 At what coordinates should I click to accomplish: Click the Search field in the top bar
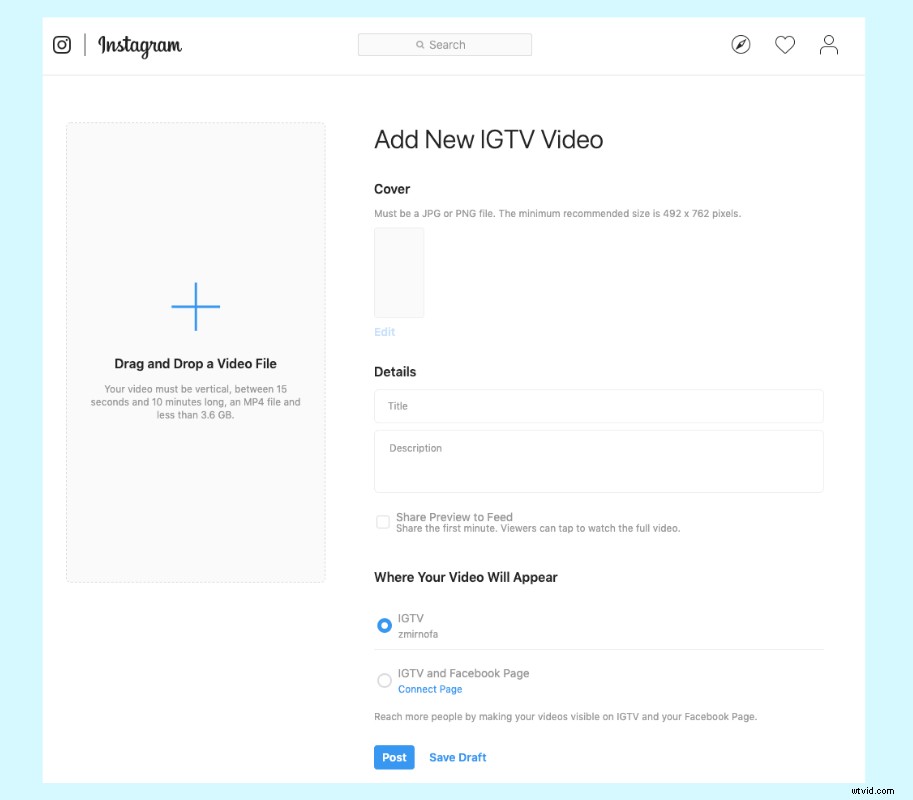click(x=444, y=44)
